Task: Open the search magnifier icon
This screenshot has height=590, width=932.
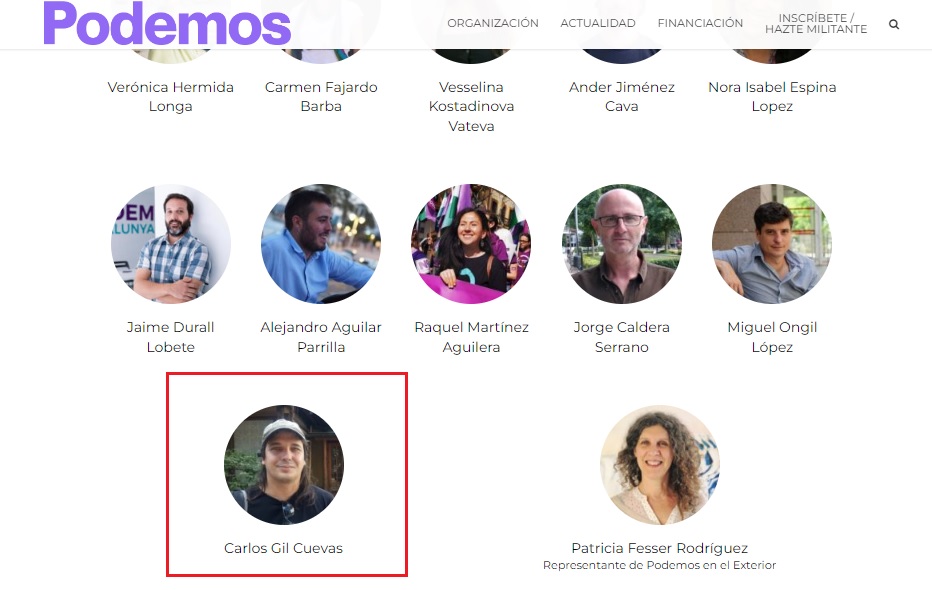Action: [893, 24]
